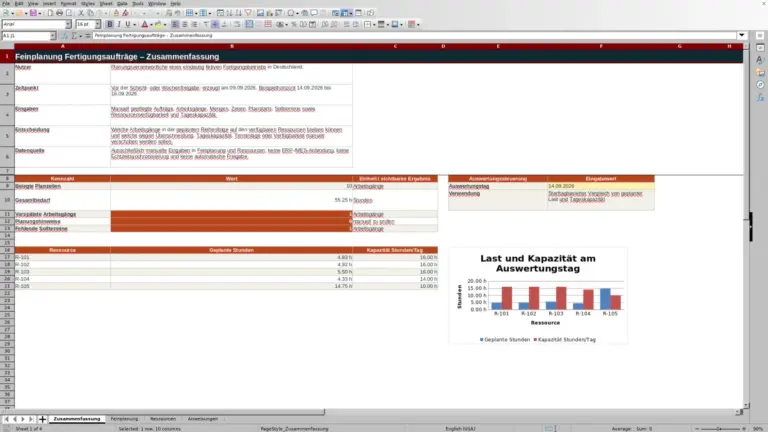Expand the formula bar arrow
This screenshot has height=432, width=768.
[742, 36]
